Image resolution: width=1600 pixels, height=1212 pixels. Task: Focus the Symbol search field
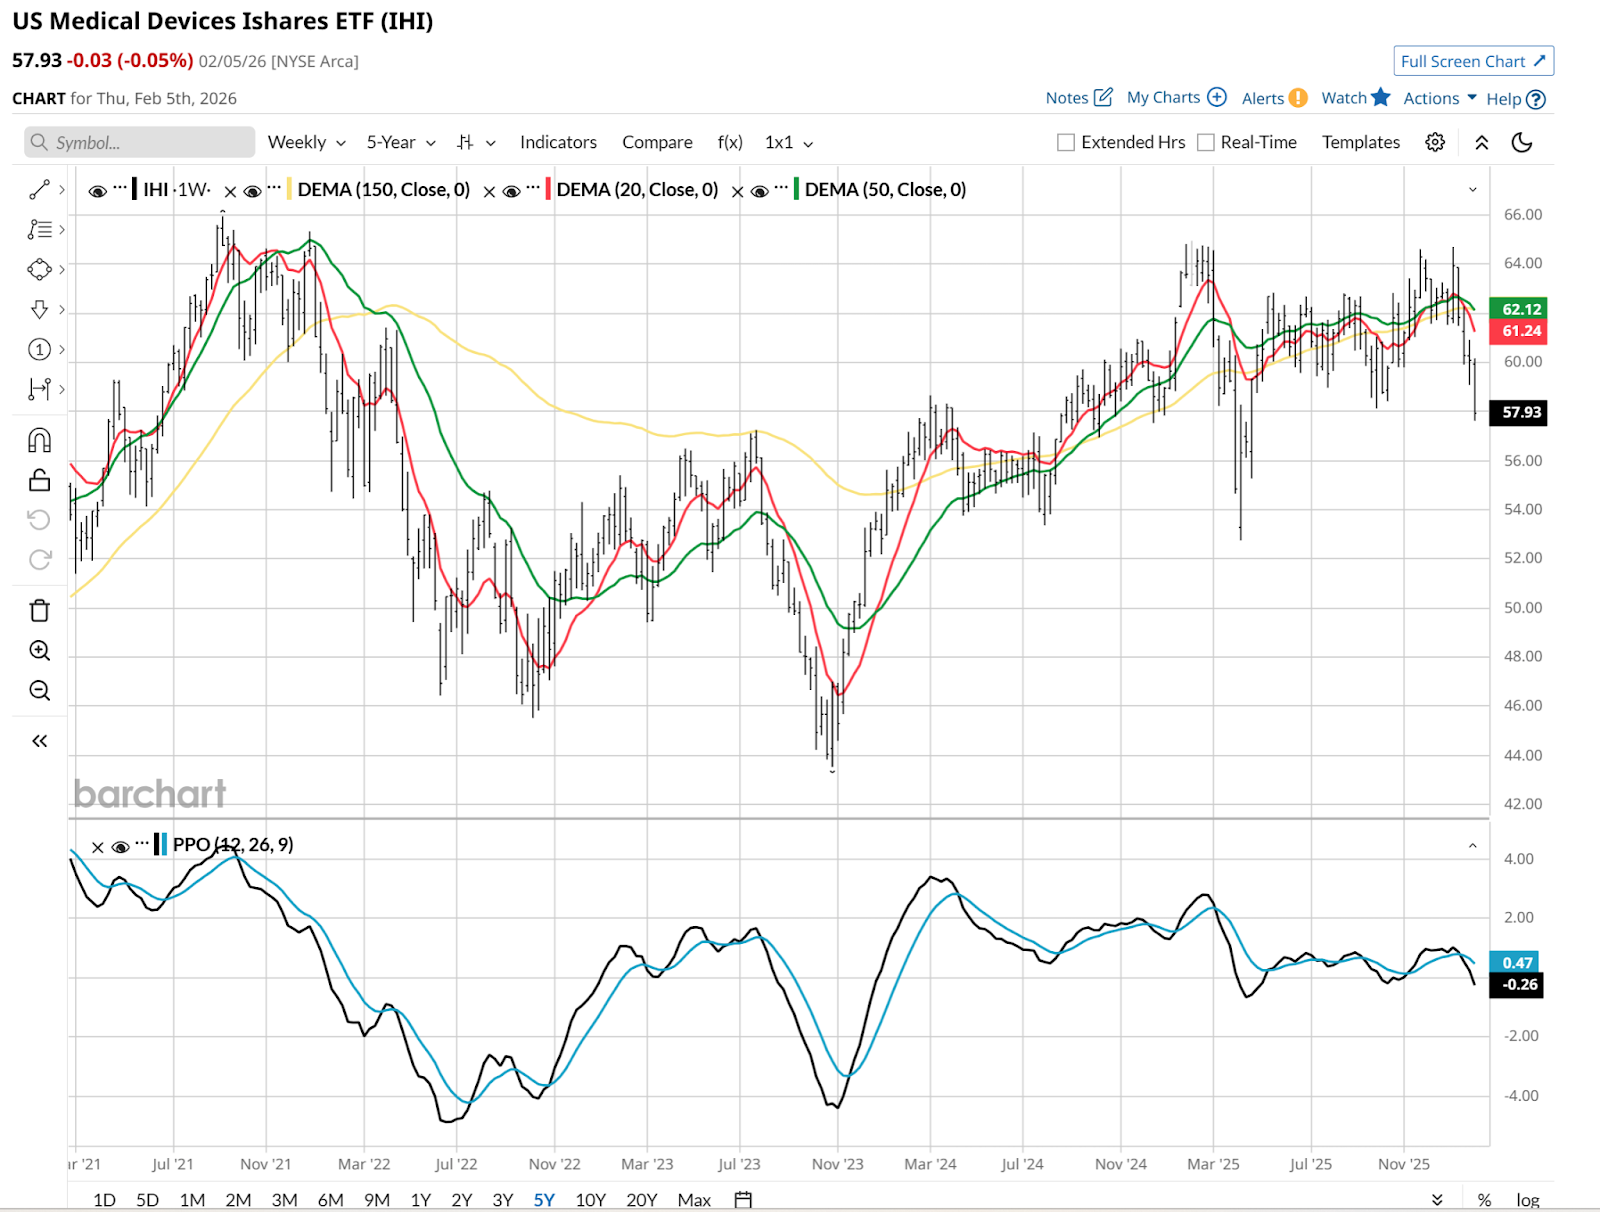(x=140, y=142)
